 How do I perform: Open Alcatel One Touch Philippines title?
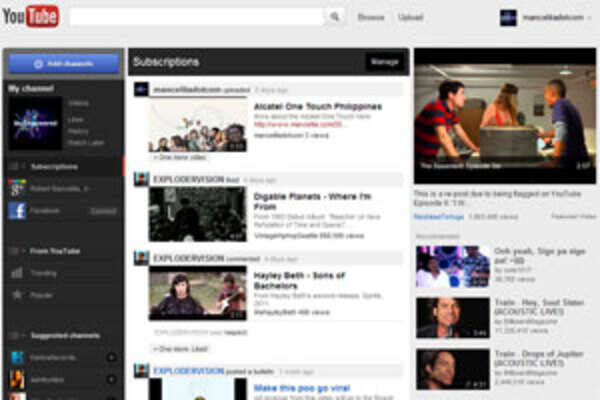point(318,106)
